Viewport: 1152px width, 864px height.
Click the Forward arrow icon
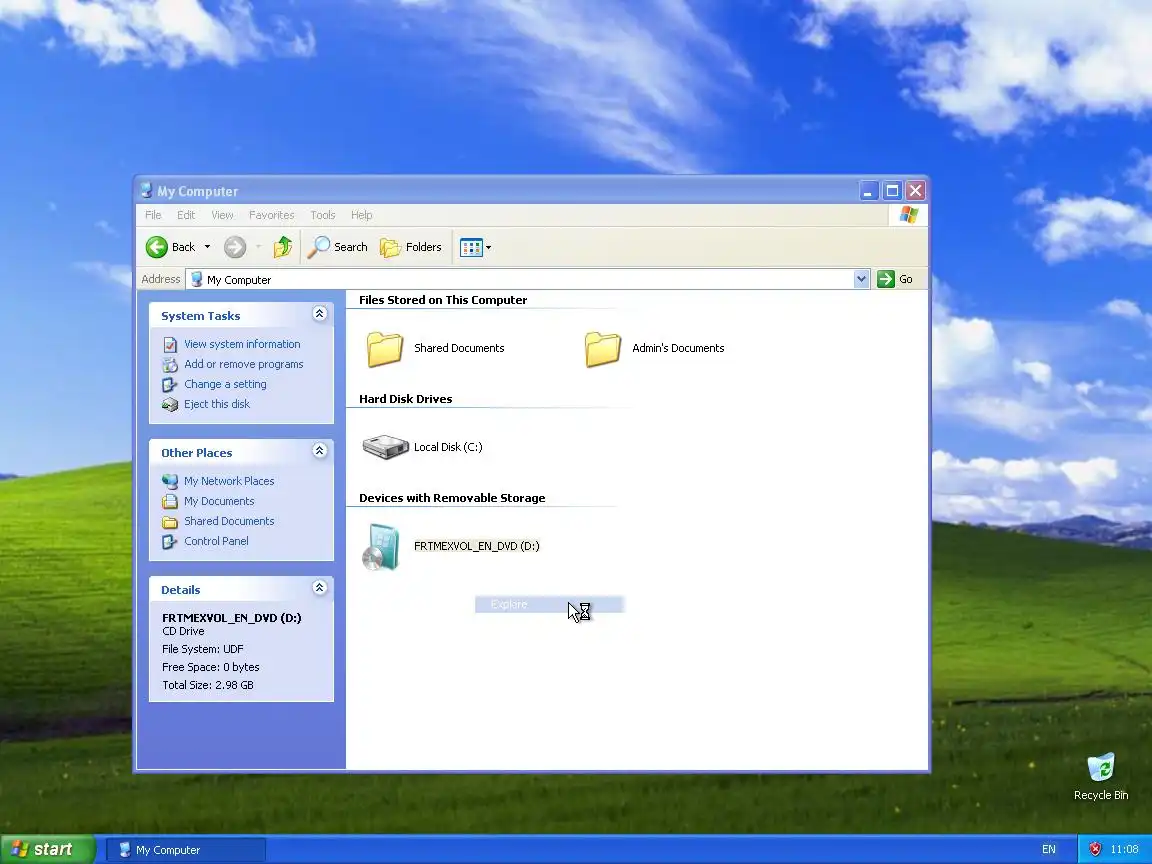(235, 247)
